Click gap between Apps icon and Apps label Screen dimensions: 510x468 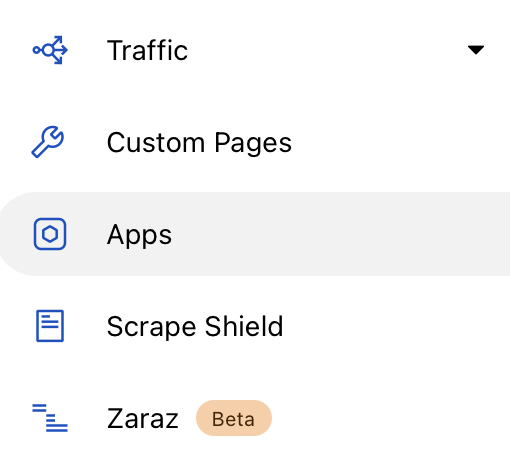[x=87, y=234]
